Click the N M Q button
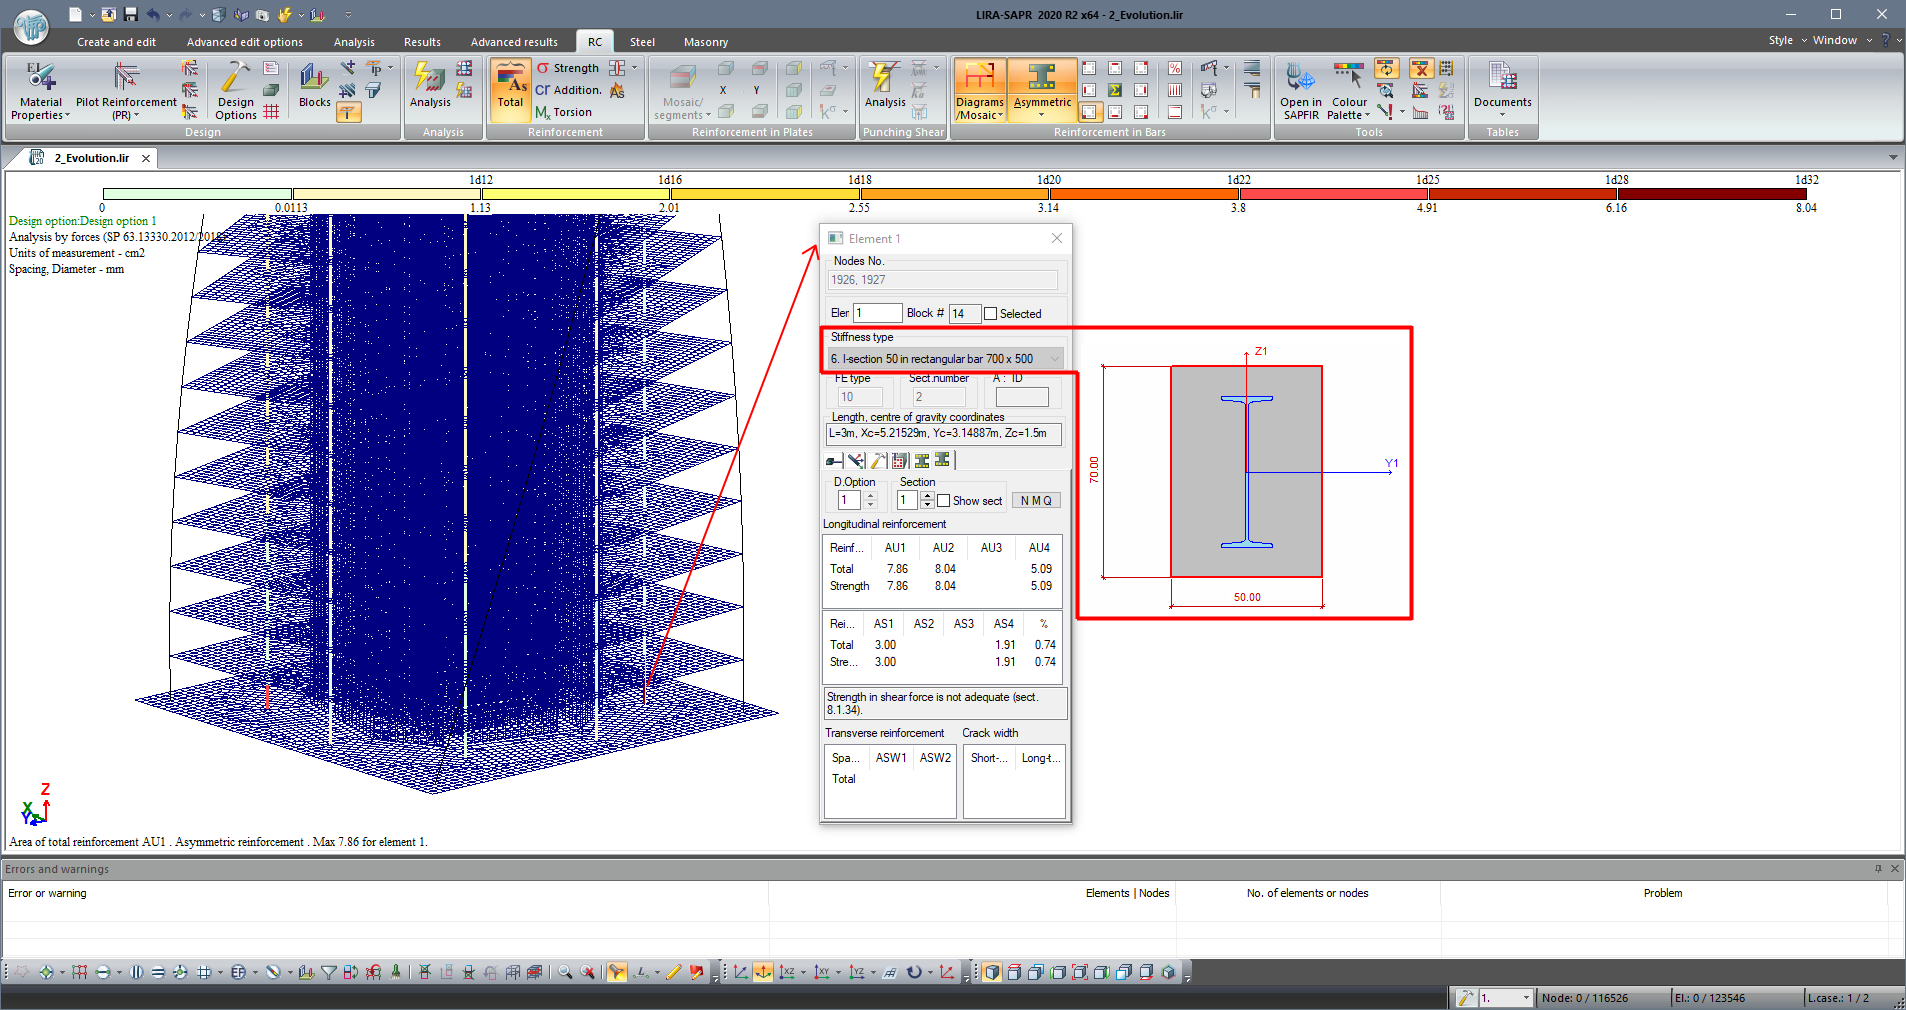Image resolution: width=1906 pixels, height=1010 pixels. pos(1036,501)
